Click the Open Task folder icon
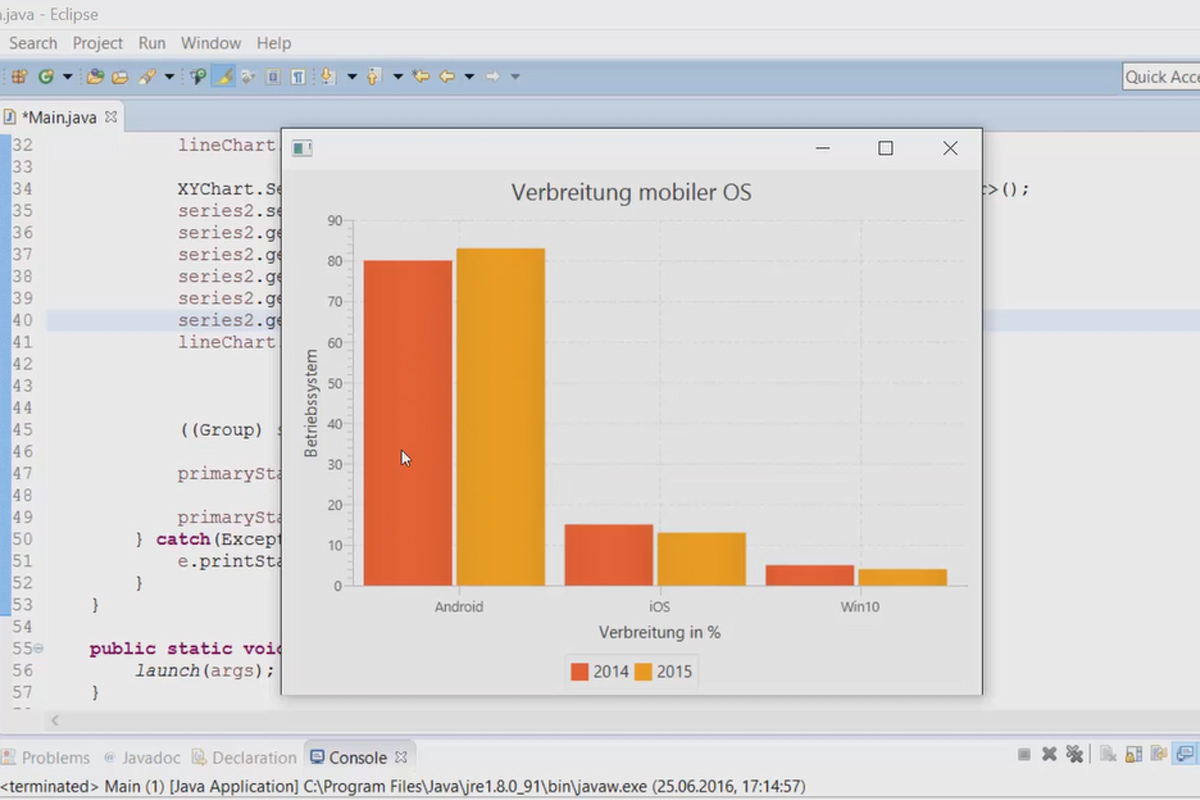 point(119,77)
